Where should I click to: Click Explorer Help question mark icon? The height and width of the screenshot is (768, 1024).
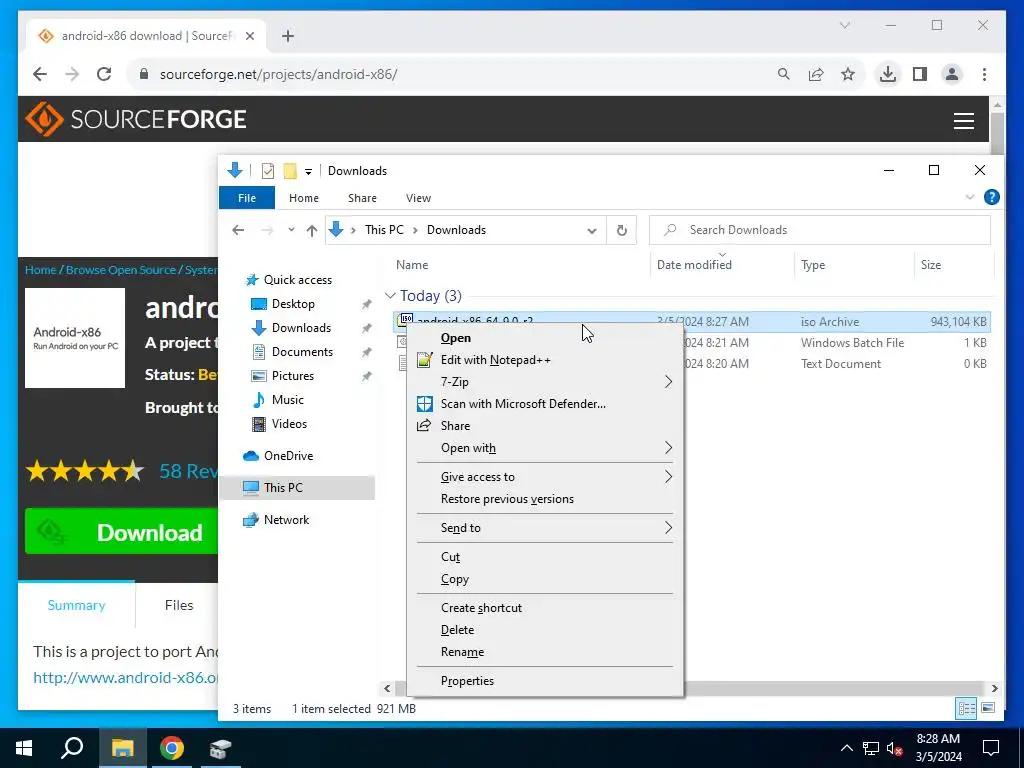click(x=991, y=197)
